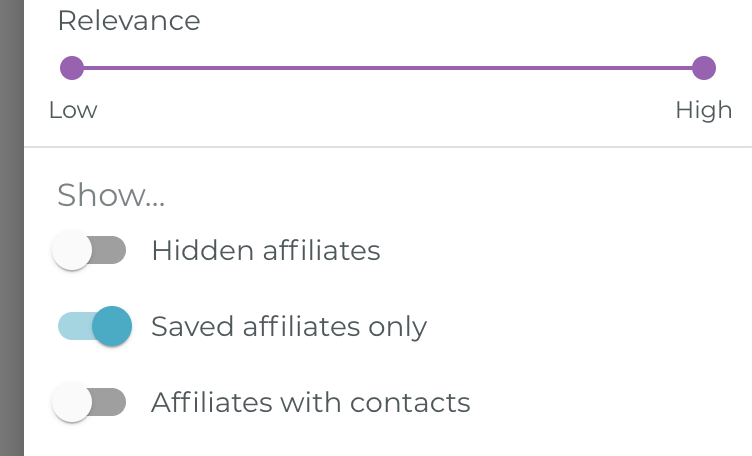Click the "Affiliates with contacts" label text
Image resolution: width=752 pixels, height=456 pixels.
click(x=311, y=403)
